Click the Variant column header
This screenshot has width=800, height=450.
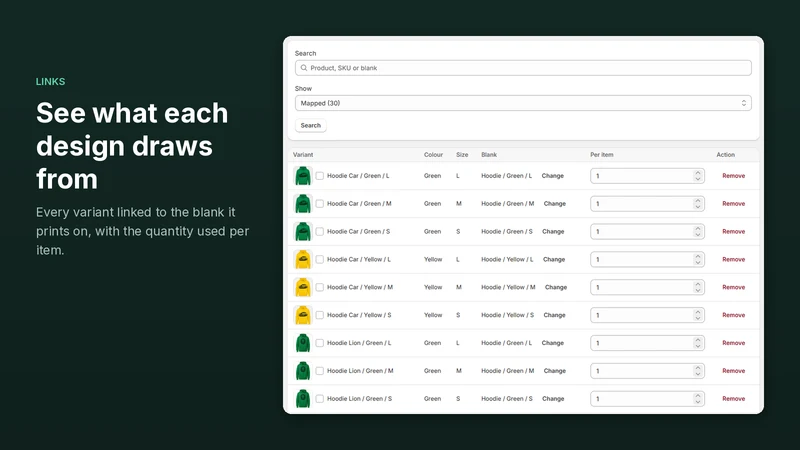(x=303, y=155)
